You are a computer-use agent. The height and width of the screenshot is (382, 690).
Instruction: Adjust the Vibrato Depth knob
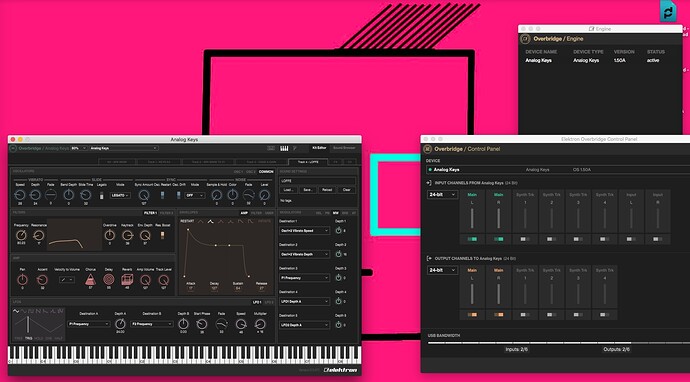pyautogui.click(x=35, y=195)
